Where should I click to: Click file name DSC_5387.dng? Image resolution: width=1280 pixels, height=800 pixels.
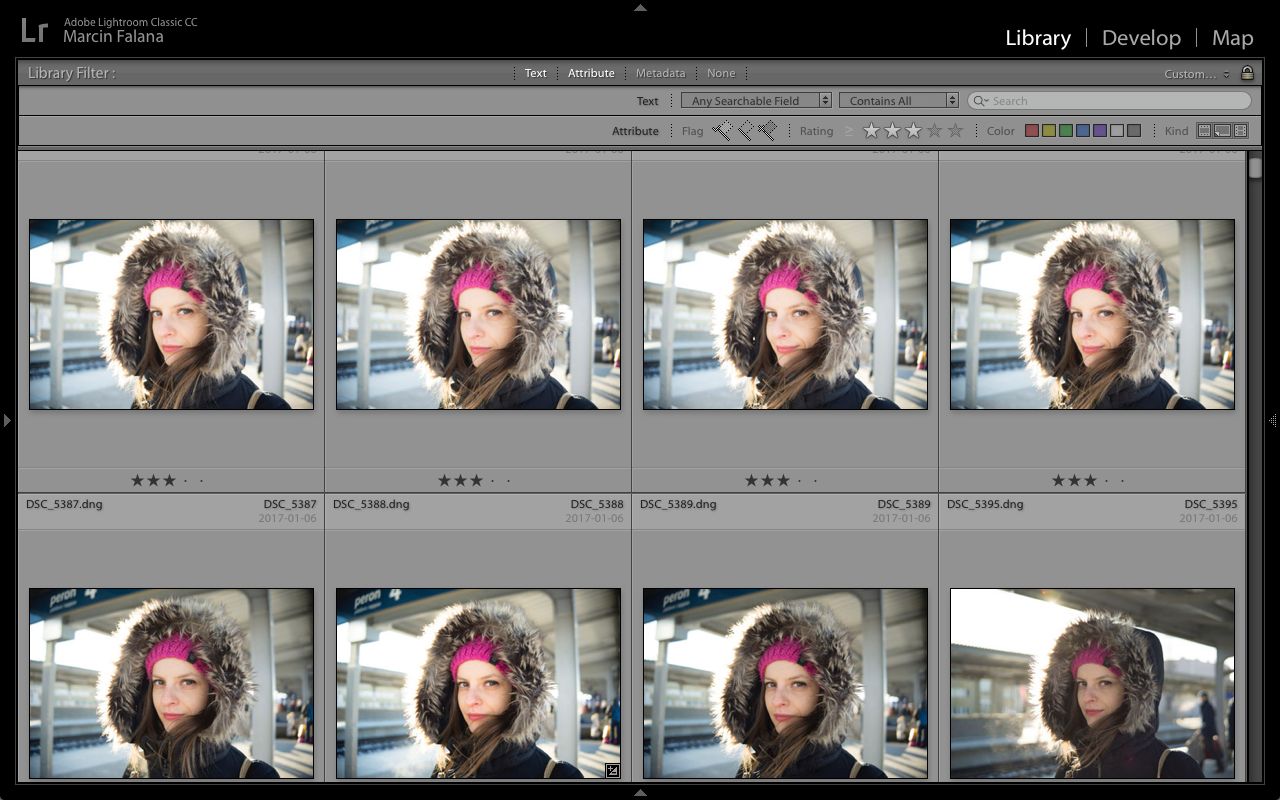[x=64, y=504]
